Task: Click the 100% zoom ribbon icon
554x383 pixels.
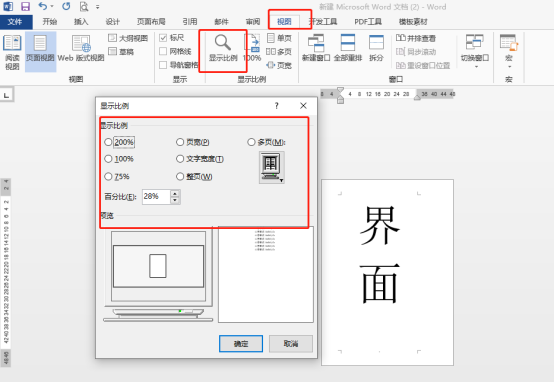Action: [x=252, y=48]
